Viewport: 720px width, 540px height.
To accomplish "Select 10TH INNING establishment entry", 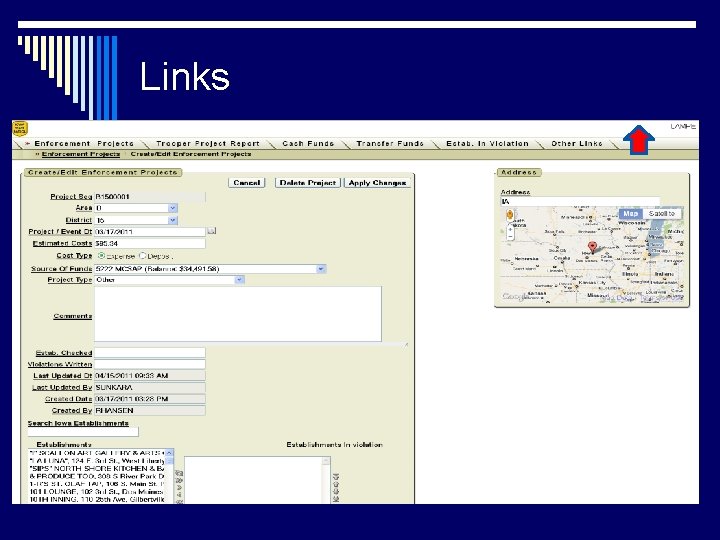I will (96, 499).
